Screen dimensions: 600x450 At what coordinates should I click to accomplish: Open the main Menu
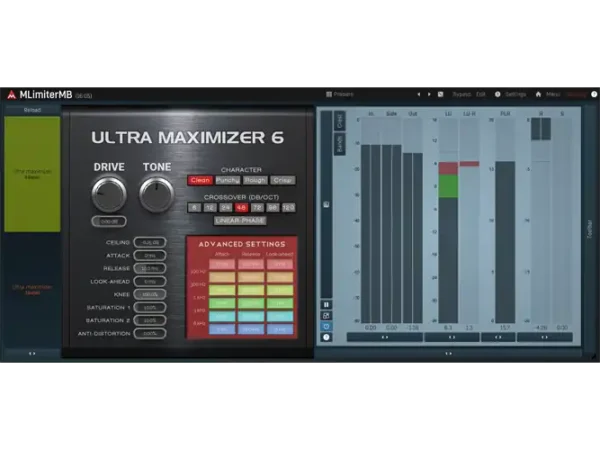(553, 94)
